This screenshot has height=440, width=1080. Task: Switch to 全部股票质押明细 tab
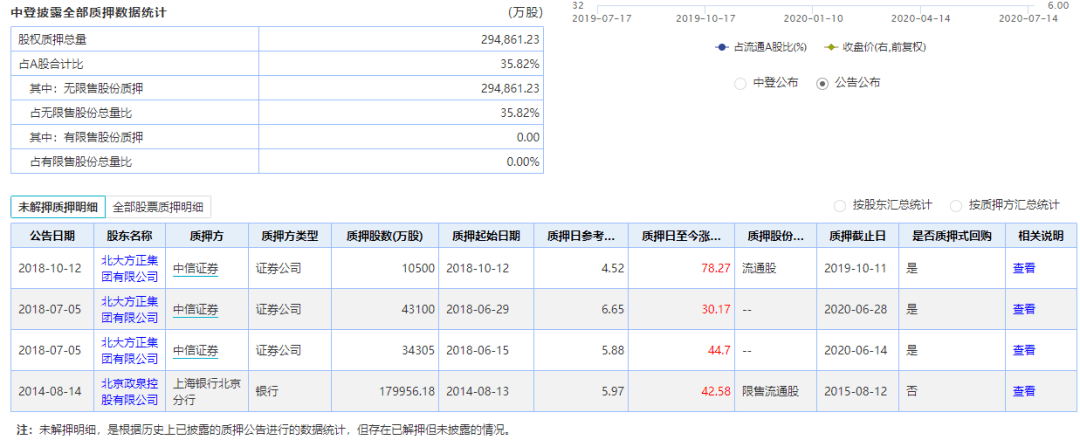tap(158, 207)
